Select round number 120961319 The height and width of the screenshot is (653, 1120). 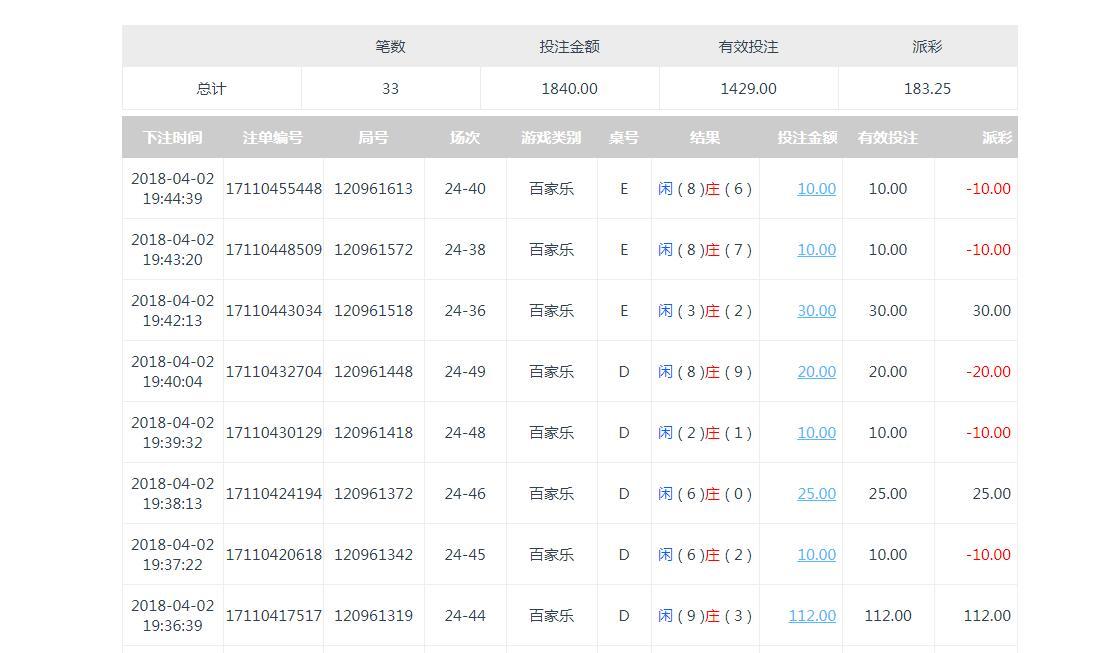click(x=374, y=615)
